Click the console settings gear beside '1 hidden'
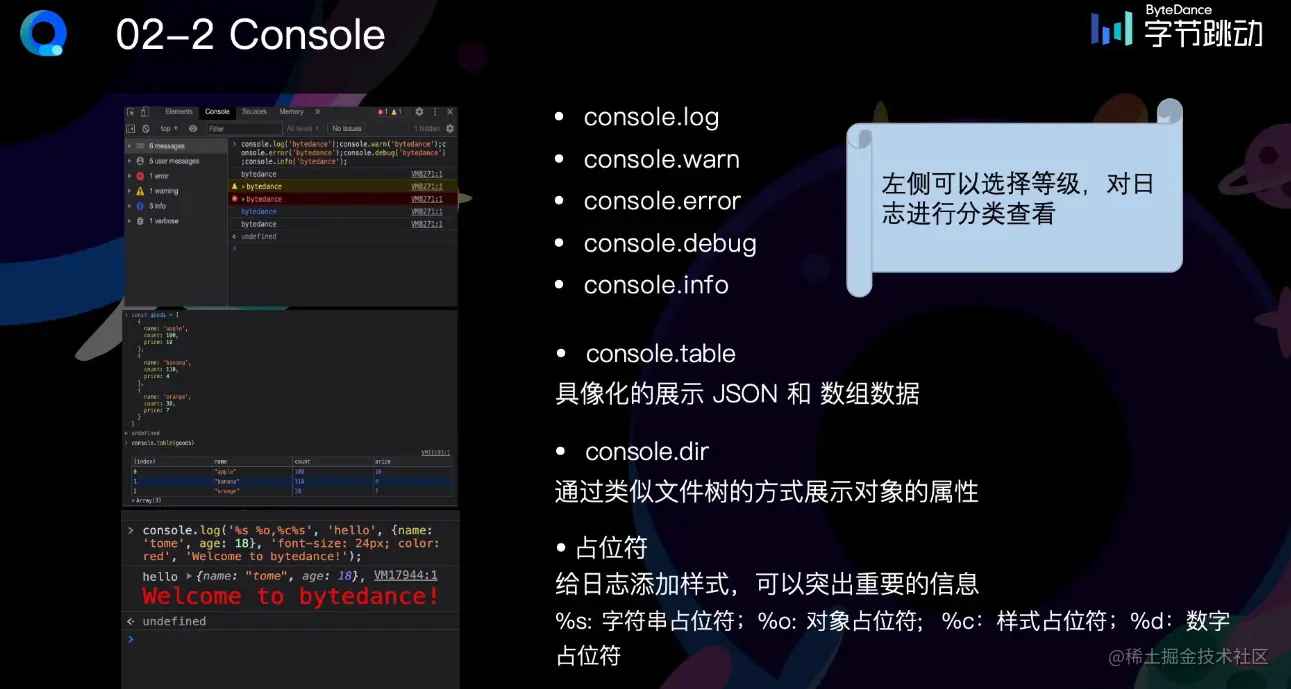 point(450,128)
